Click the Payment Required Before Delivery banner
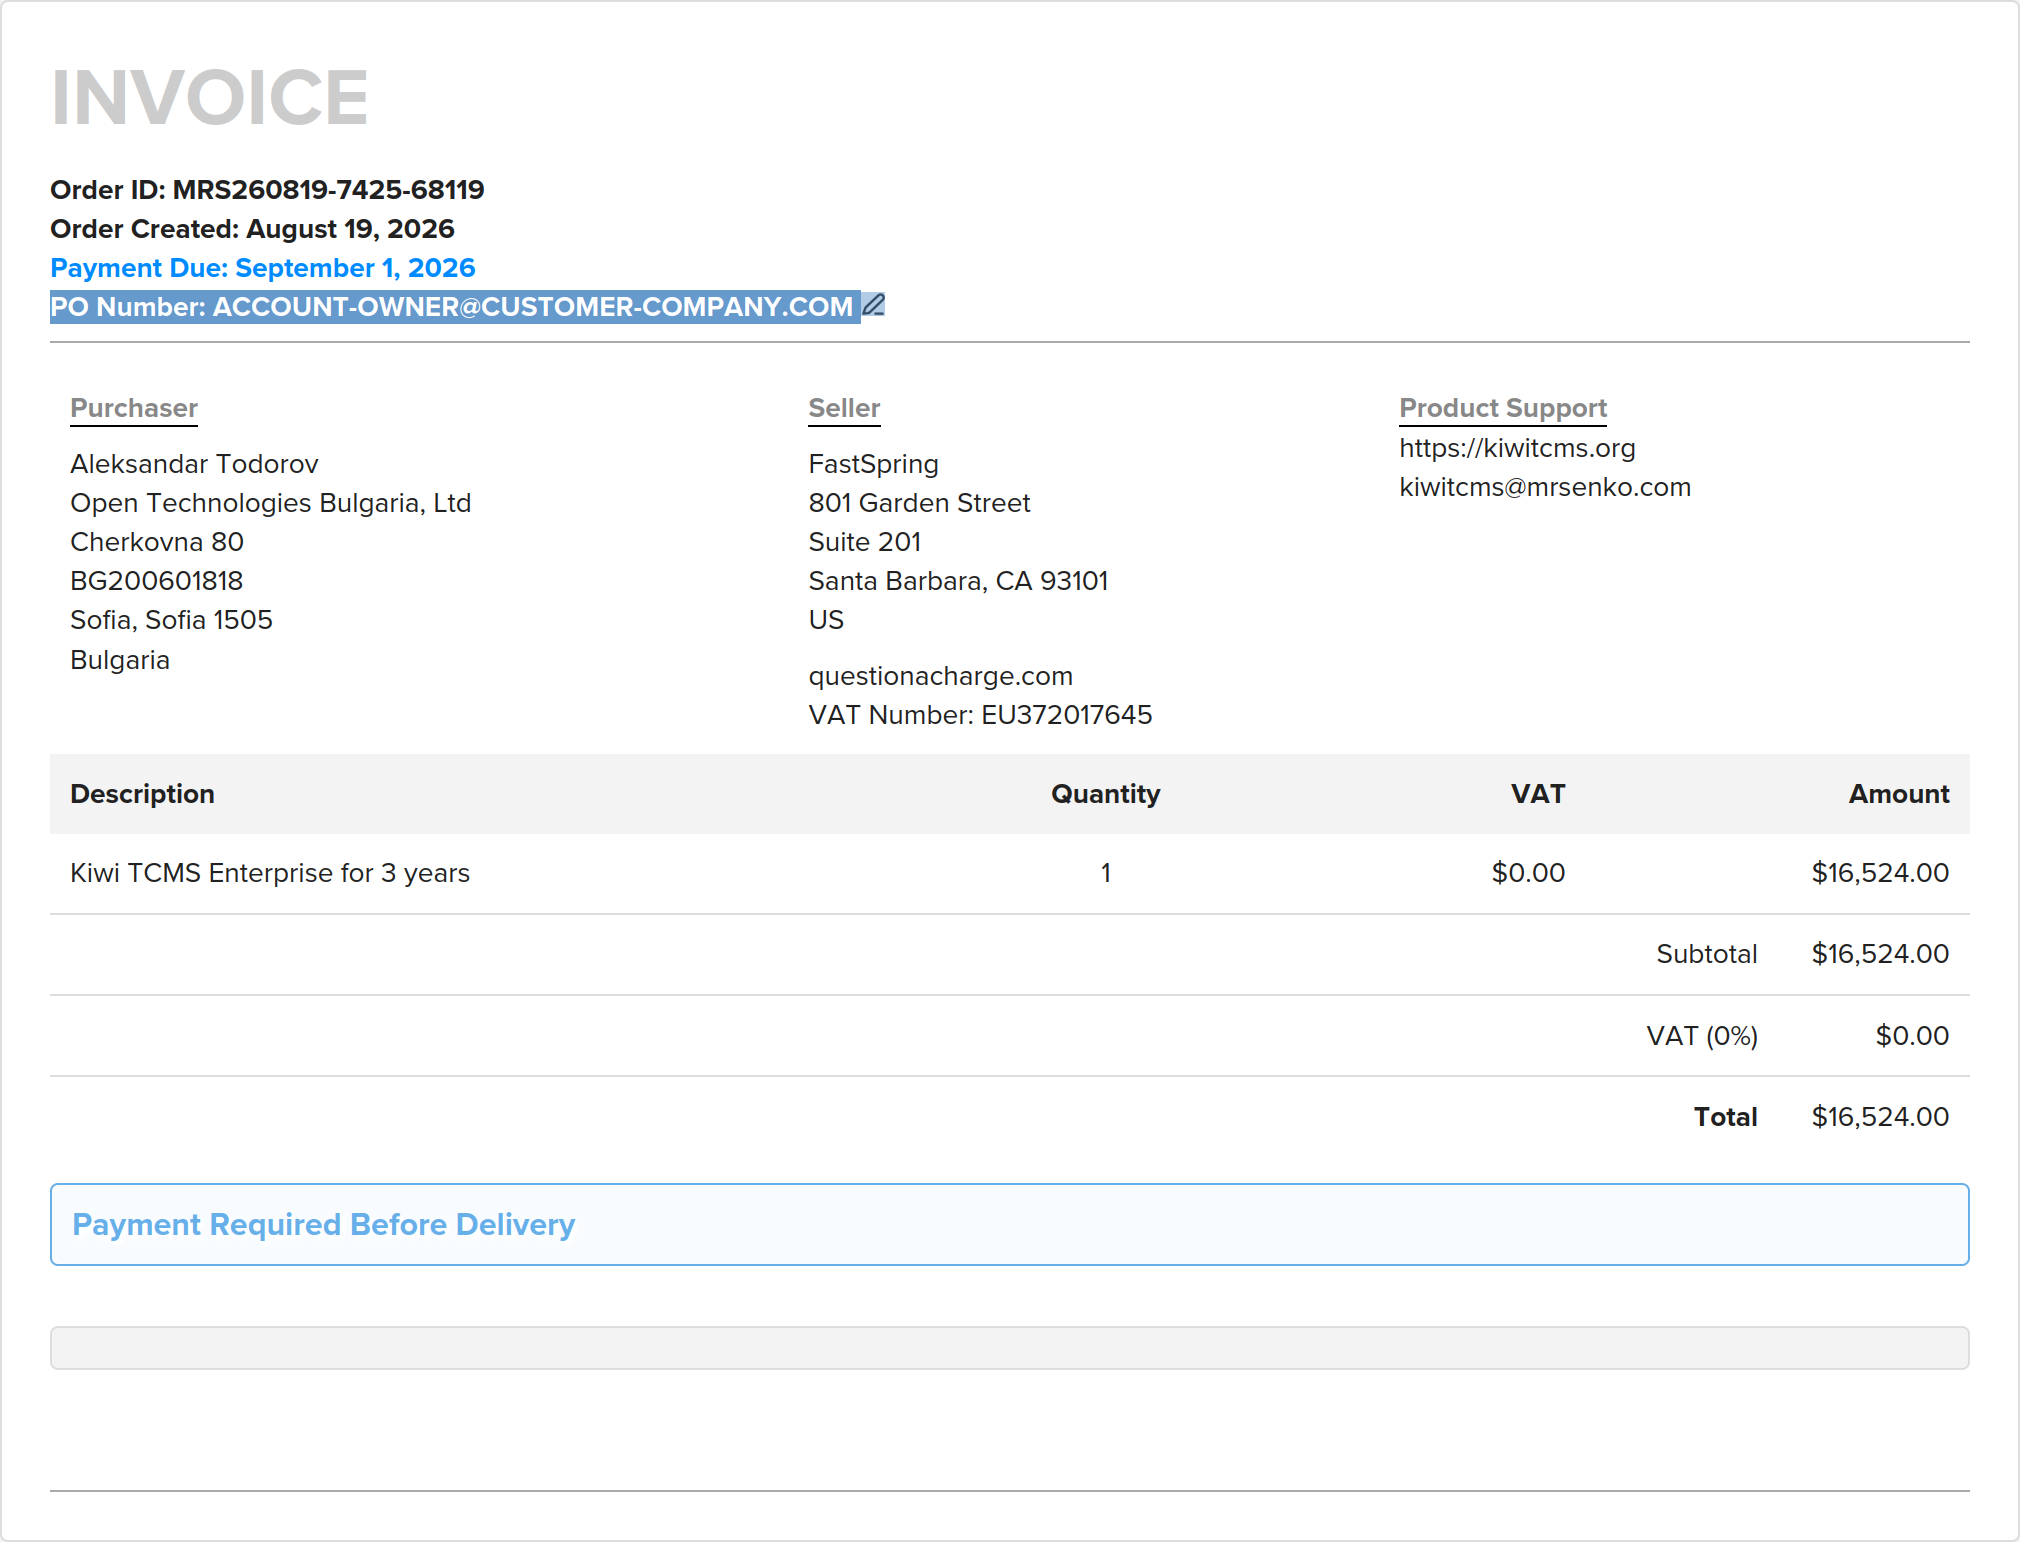 [1010, 1225]
